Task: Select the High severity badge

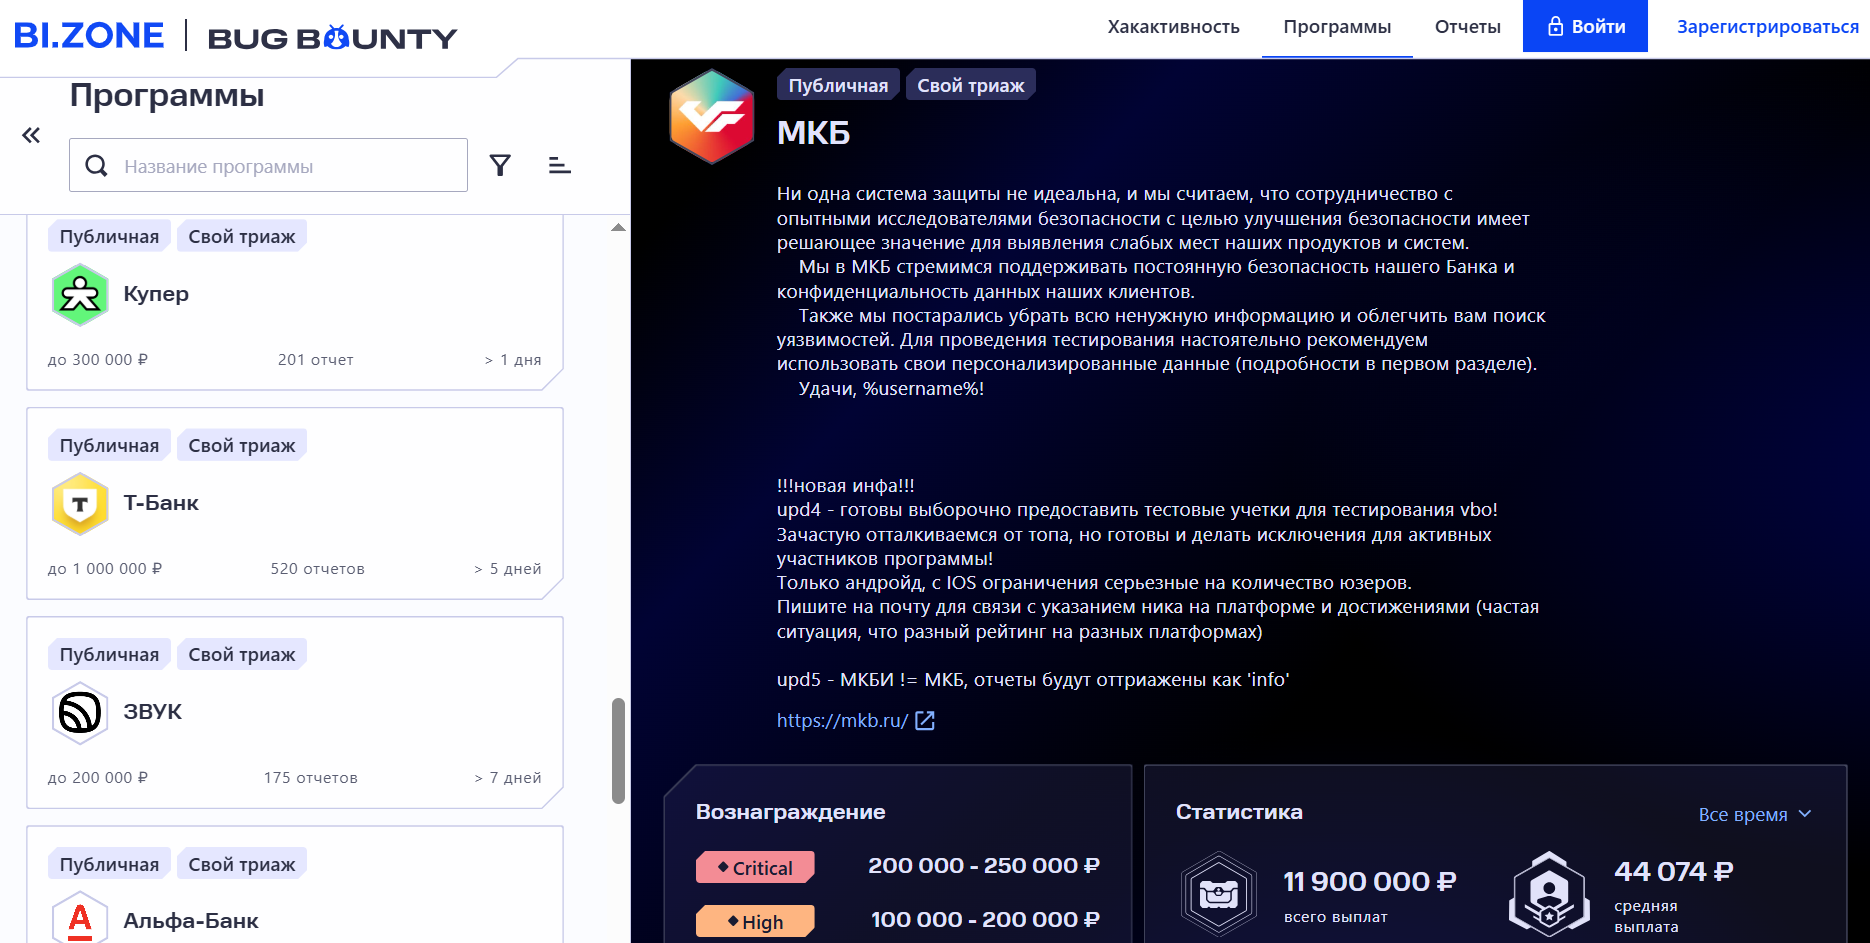Action: pyautogui.click(x=755, y=921)
